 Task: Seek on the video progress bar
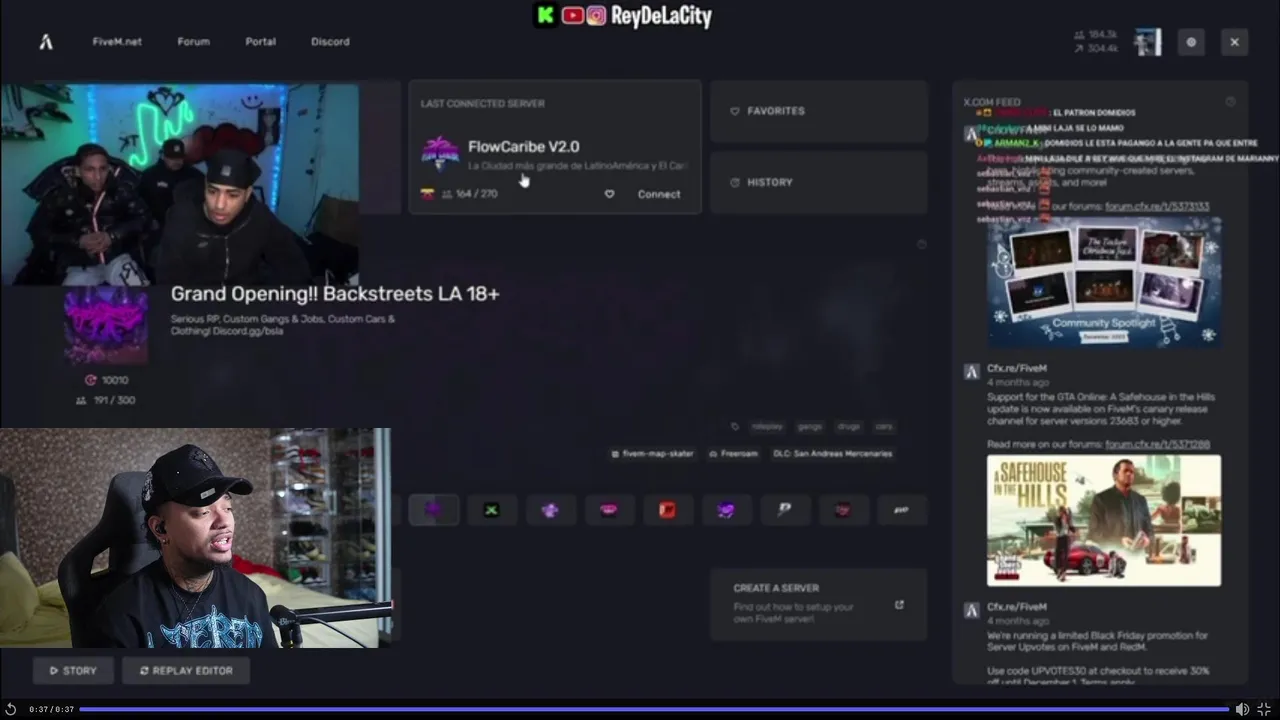[x=654, y=709]
